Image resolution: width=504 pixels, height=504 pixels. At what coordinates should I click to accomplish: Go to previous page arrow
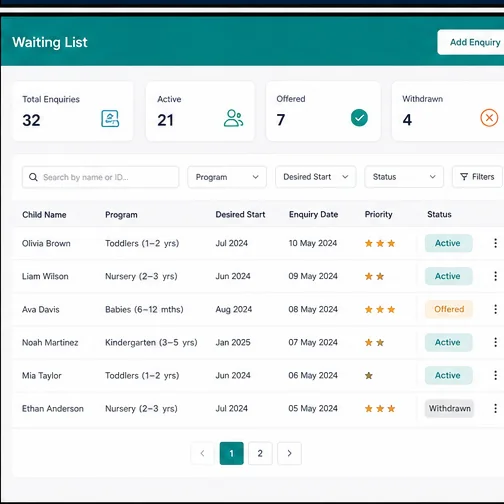(202, 453)
